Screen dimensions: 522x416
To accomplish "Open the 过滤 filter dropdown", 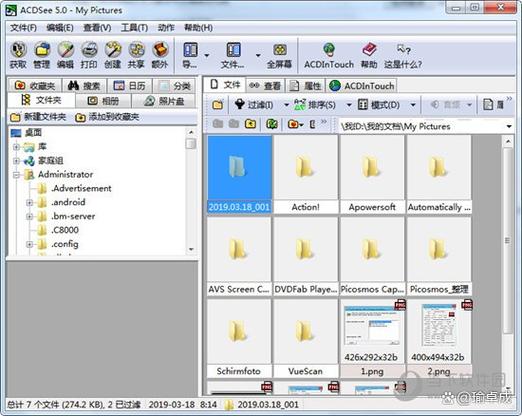I will 286,105.
